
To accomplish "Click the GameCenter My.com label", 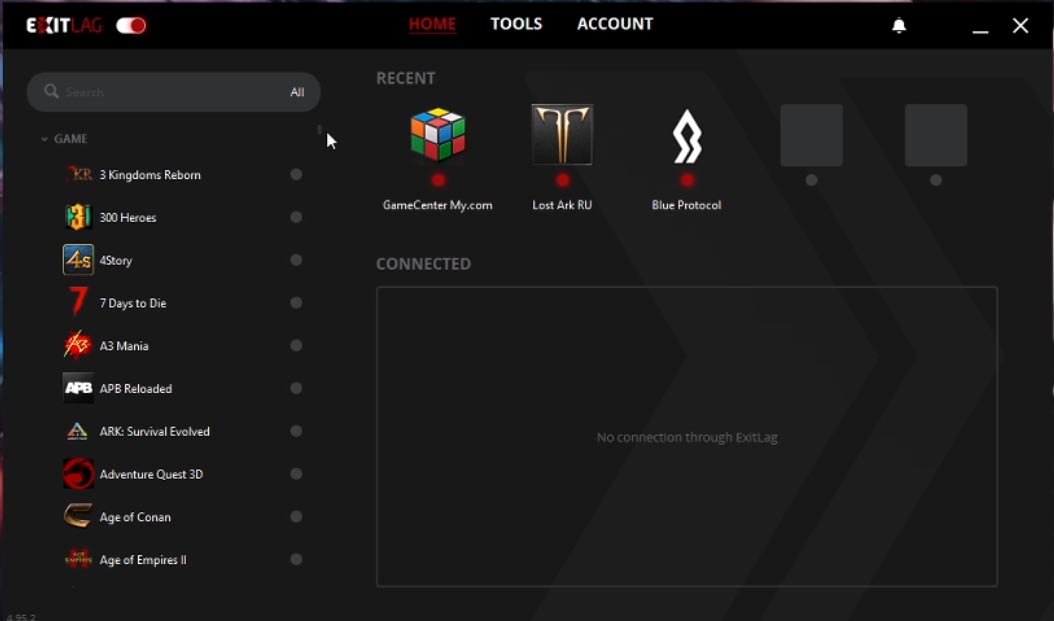I will [438, 205].
